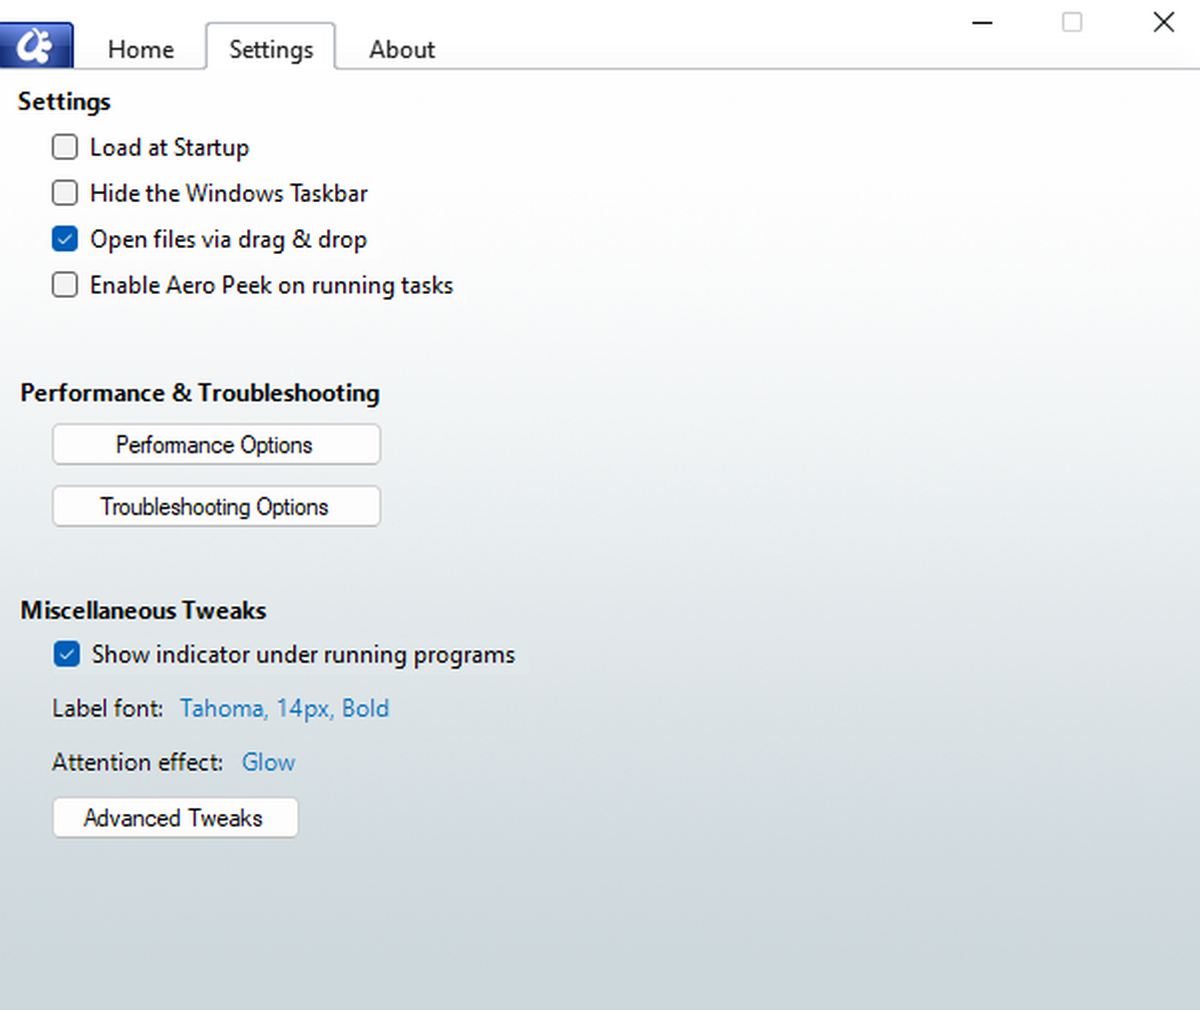Image resolution: width=1200 pixels, height=1010 pixels.
Task: Open the About tab
Action: [401, 49]
